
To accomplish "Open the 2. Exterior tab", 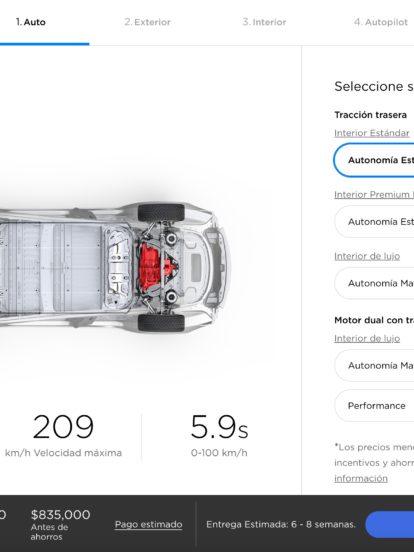I will 148,22.
